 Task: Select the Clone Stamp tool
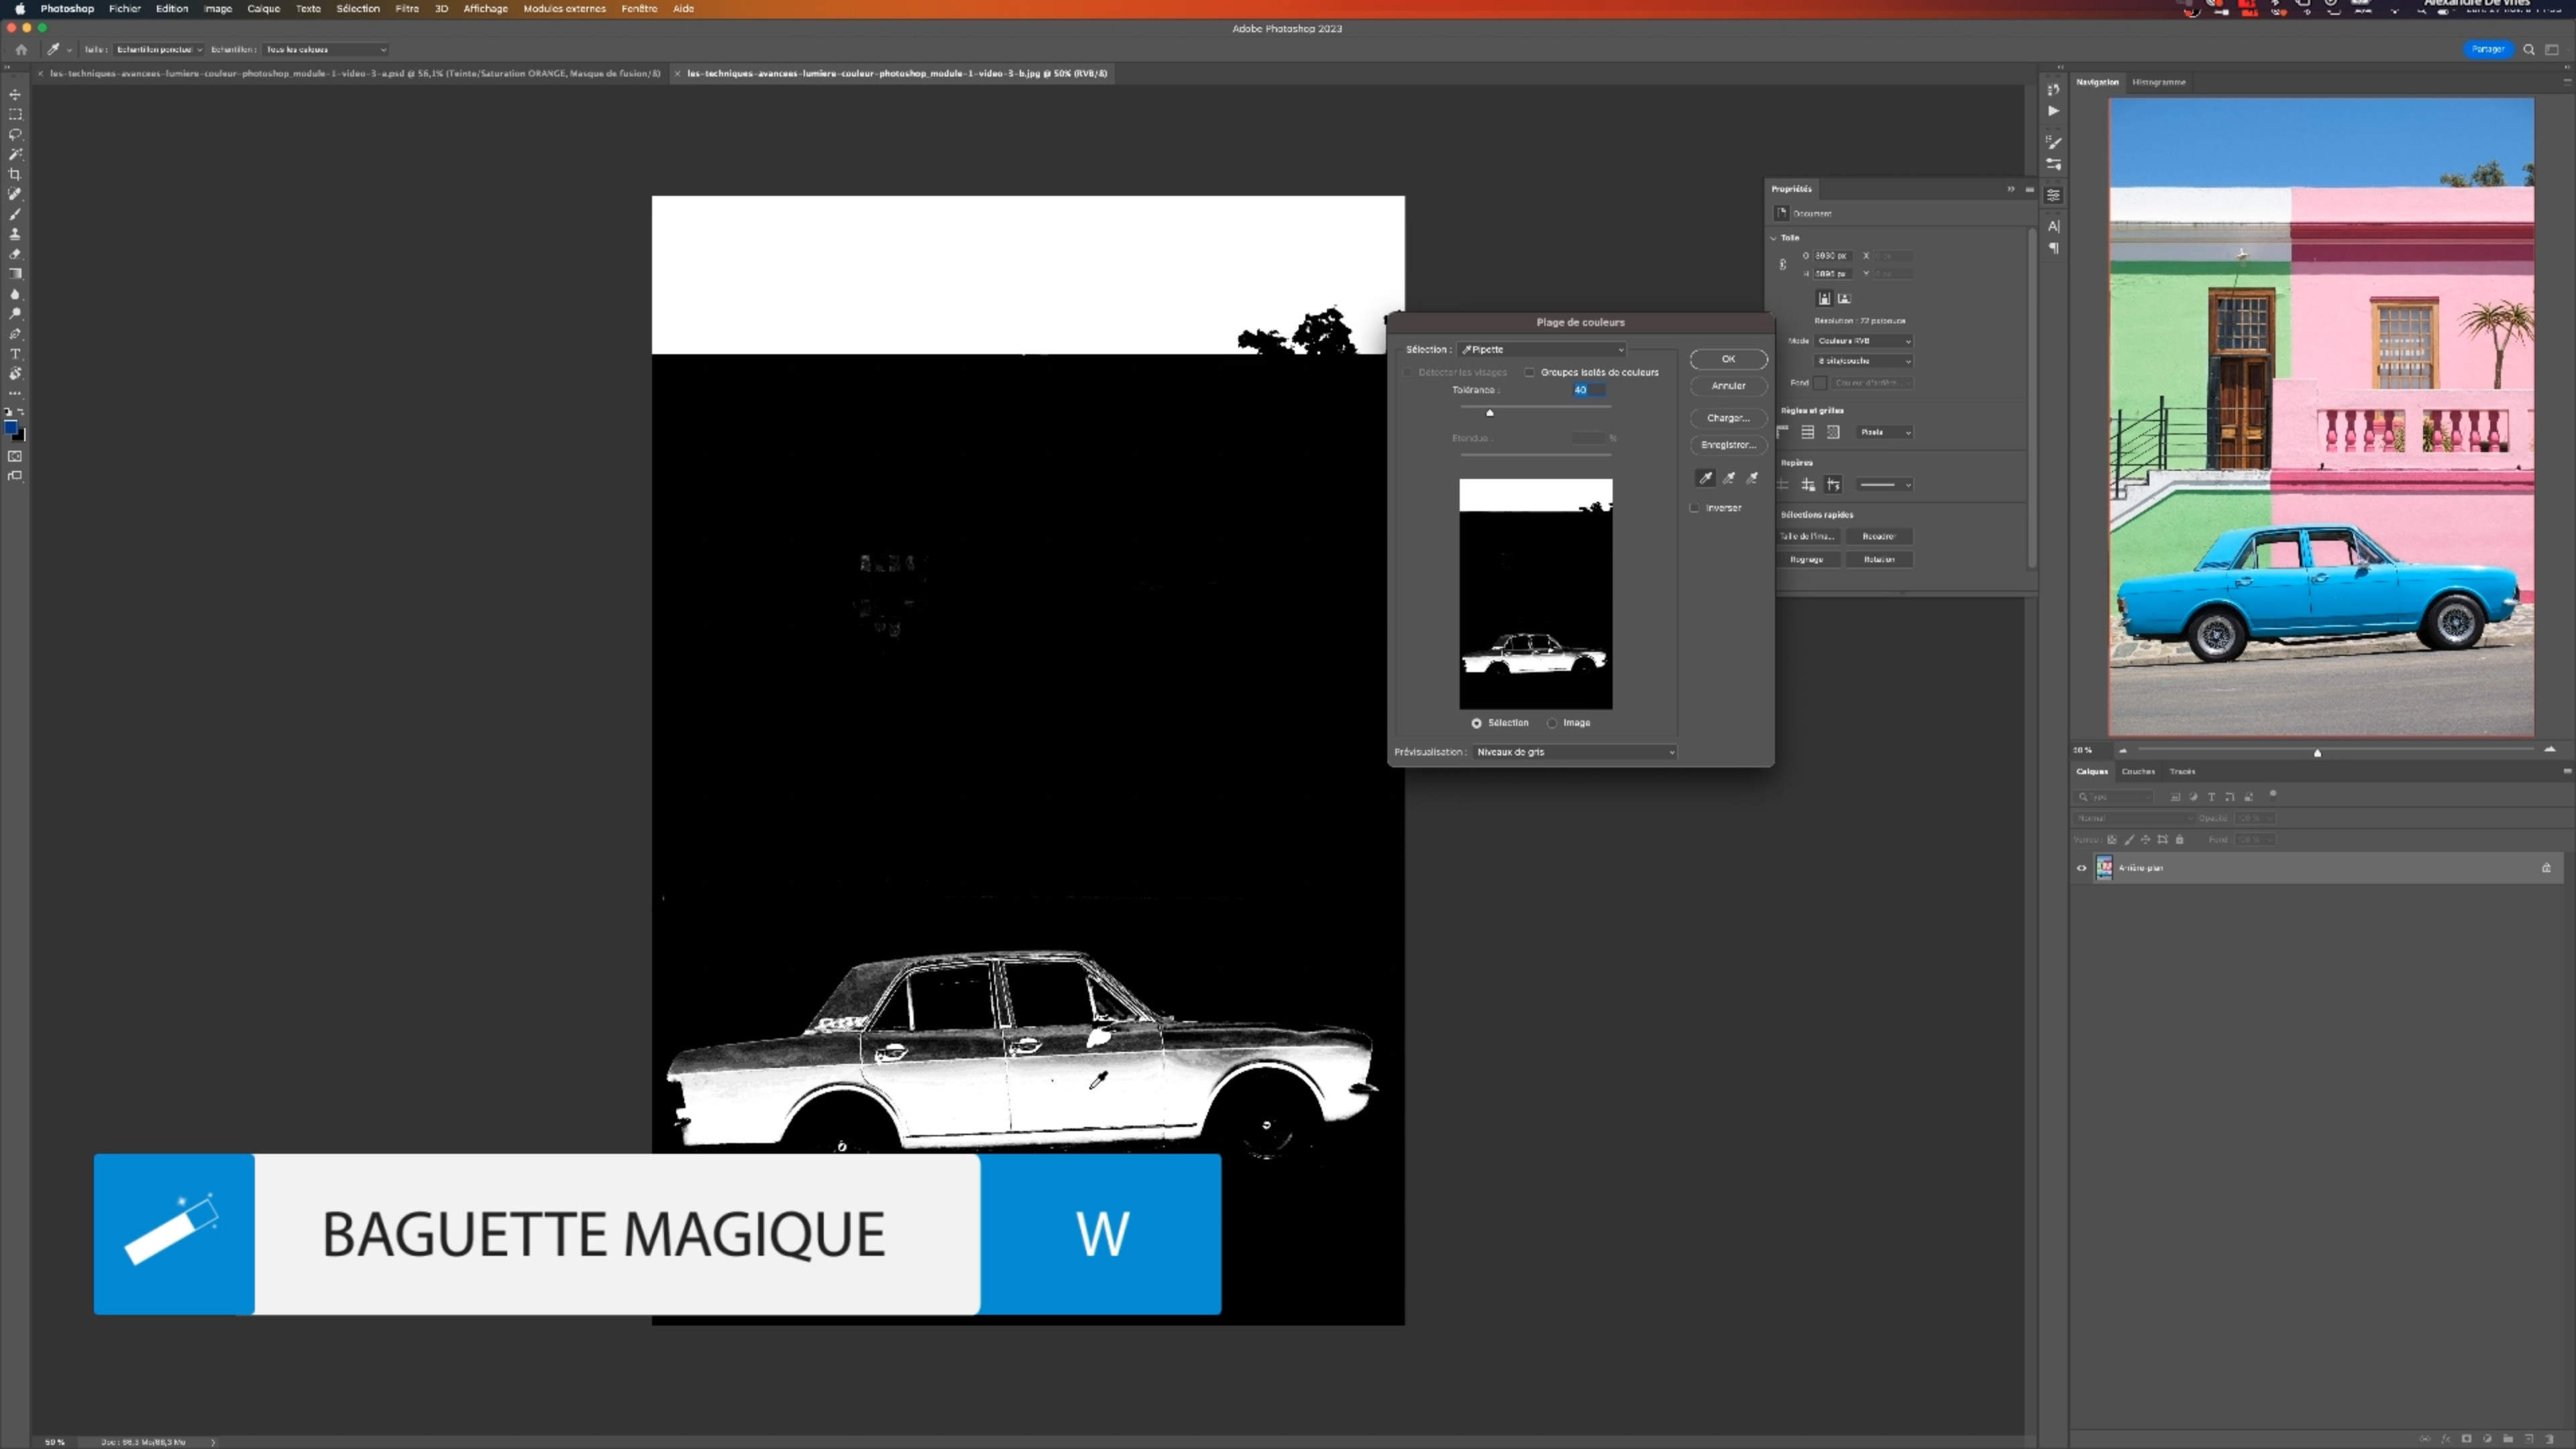(x=15, y=234)
